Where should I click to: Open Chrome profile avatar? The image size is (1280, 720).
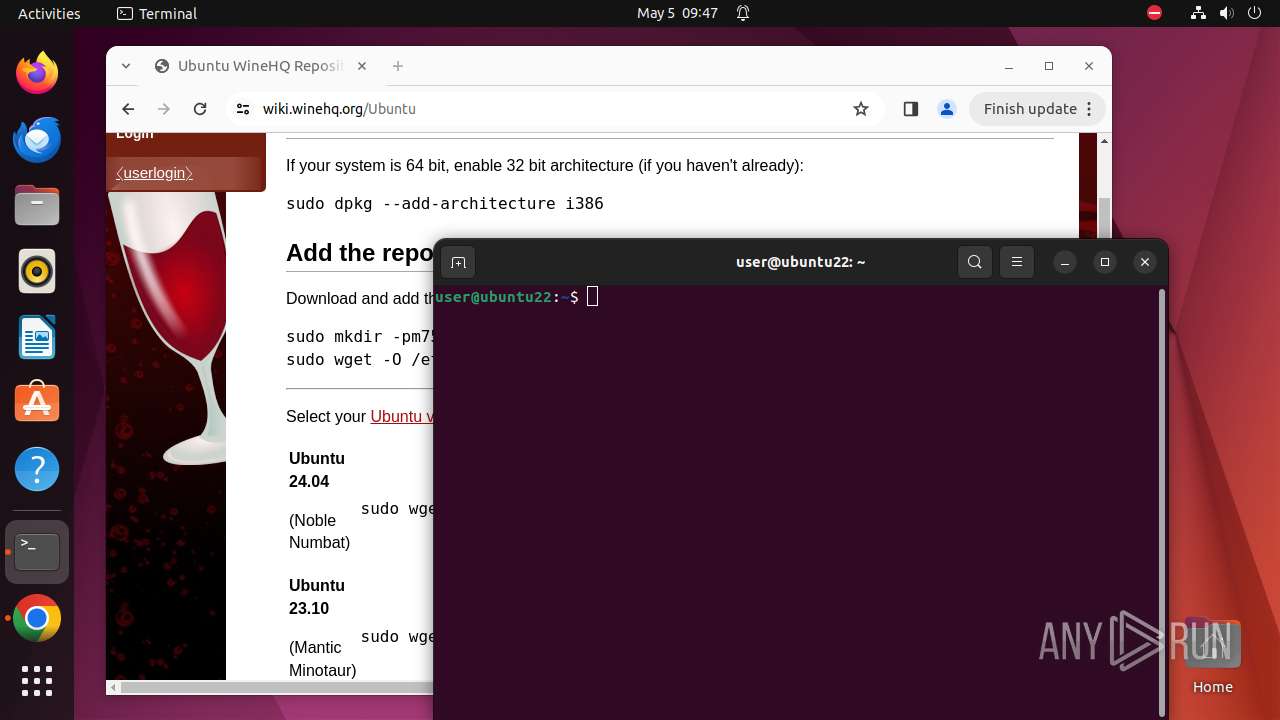947,109
